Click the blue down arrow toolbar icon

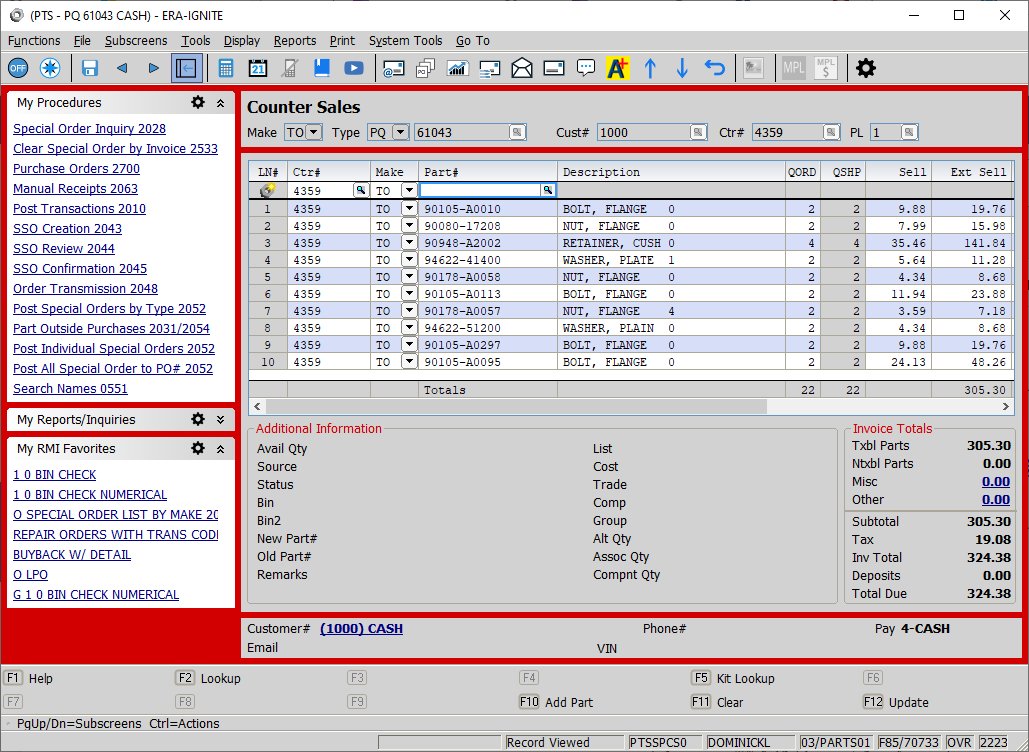tap(682, 68)
